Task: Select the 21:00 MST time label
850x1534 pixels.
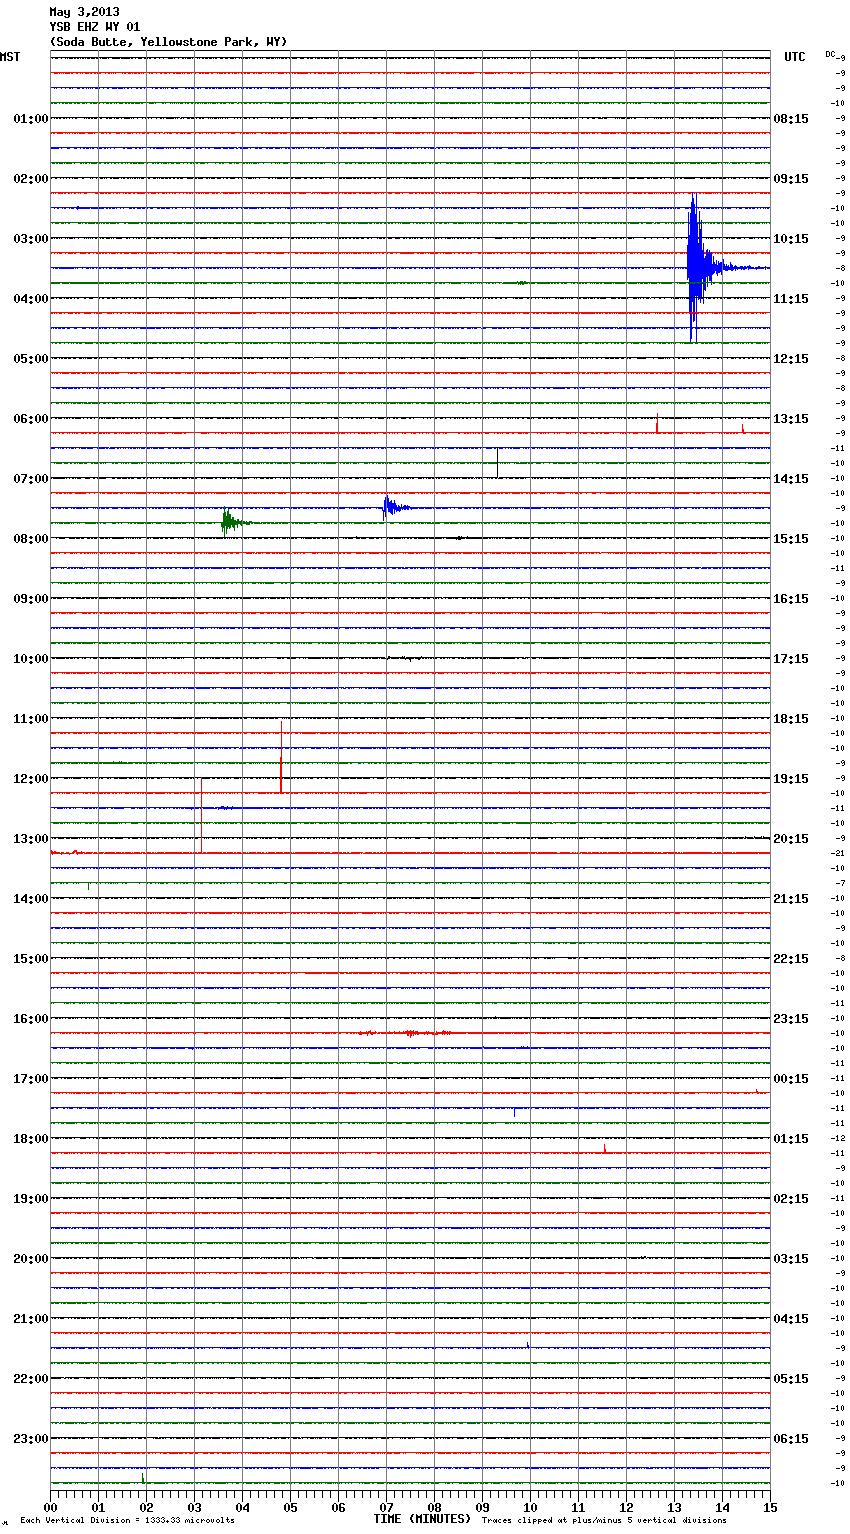Action: [31, 1318]
